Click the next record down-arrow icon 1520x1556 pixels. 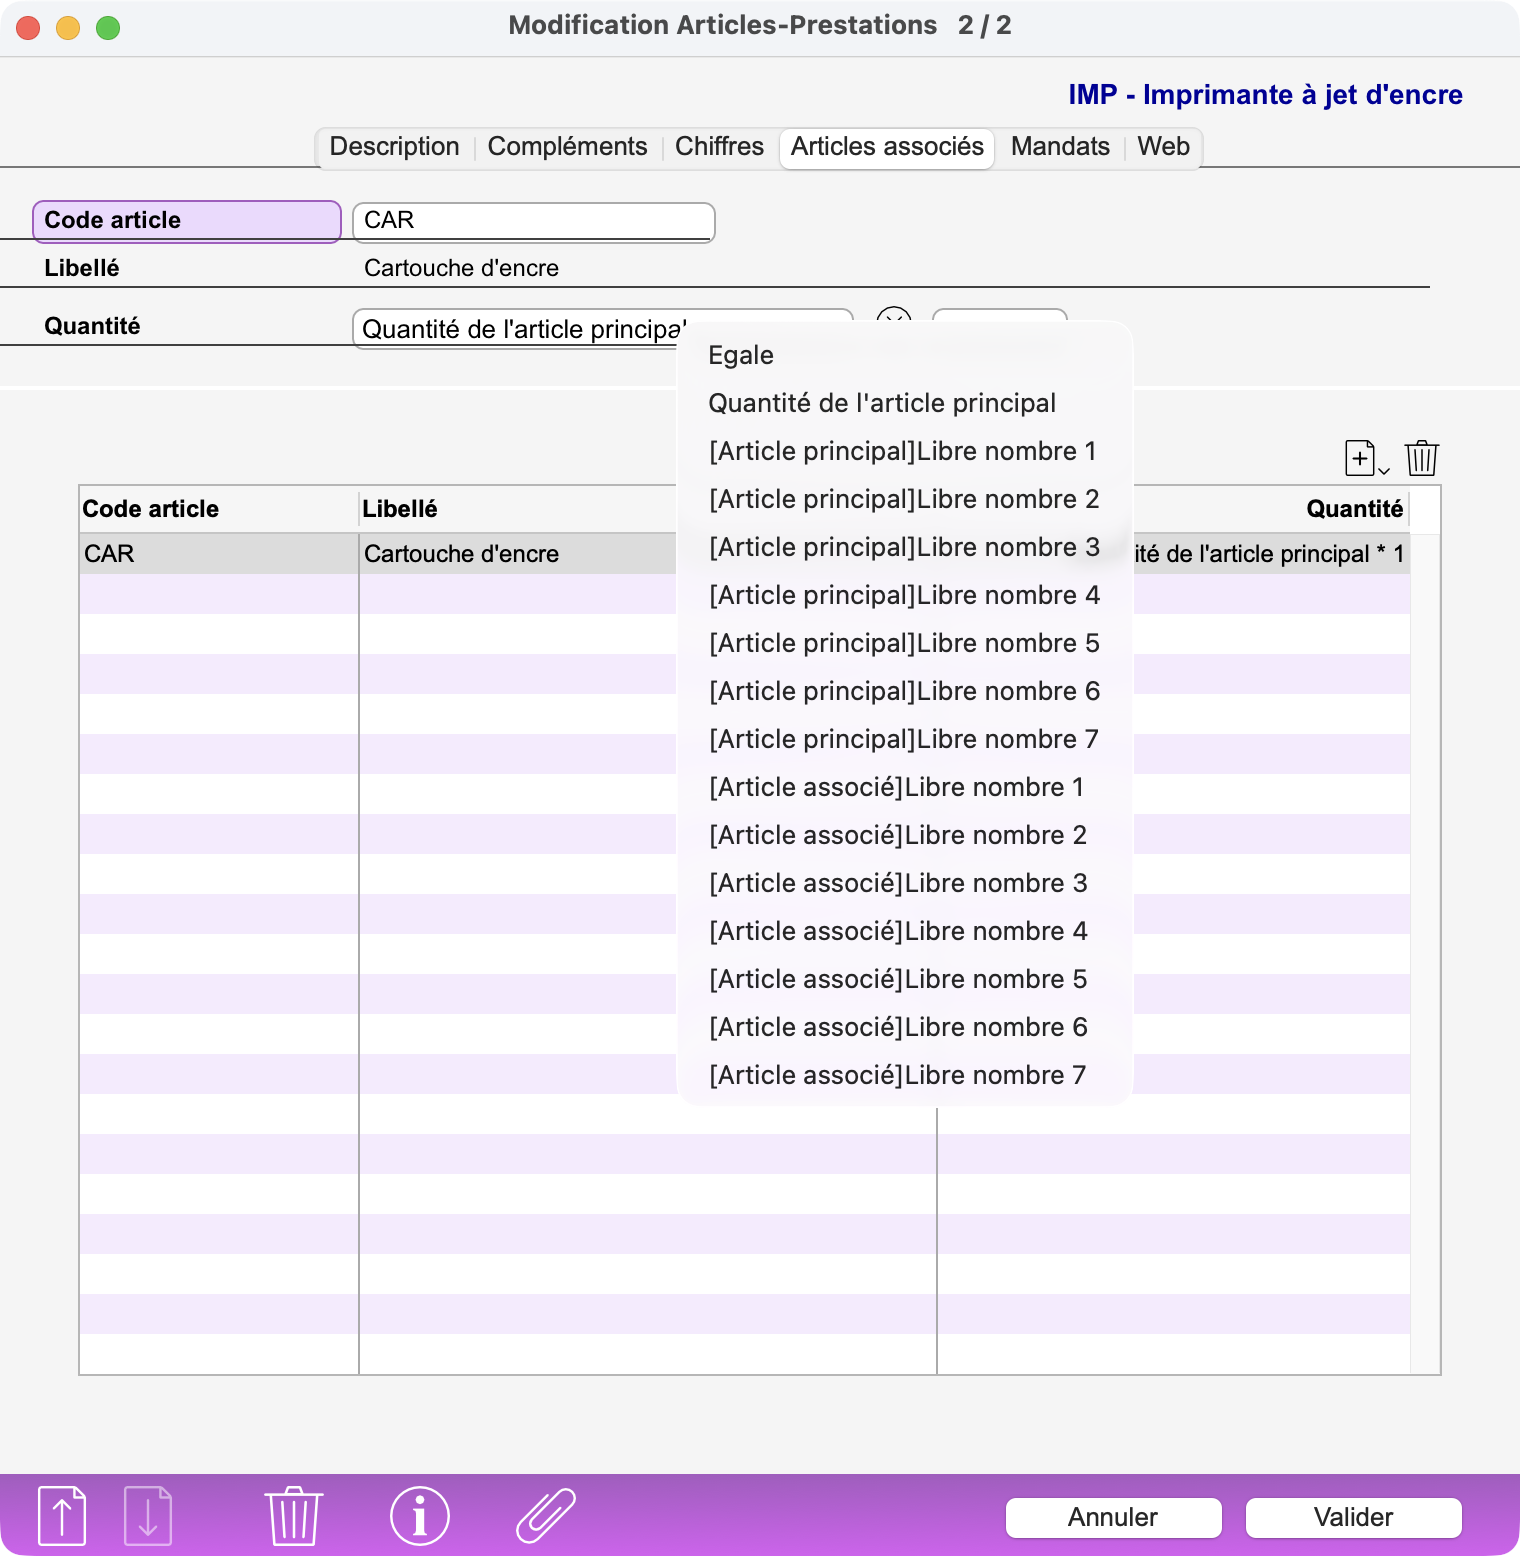coord(148,1515)
